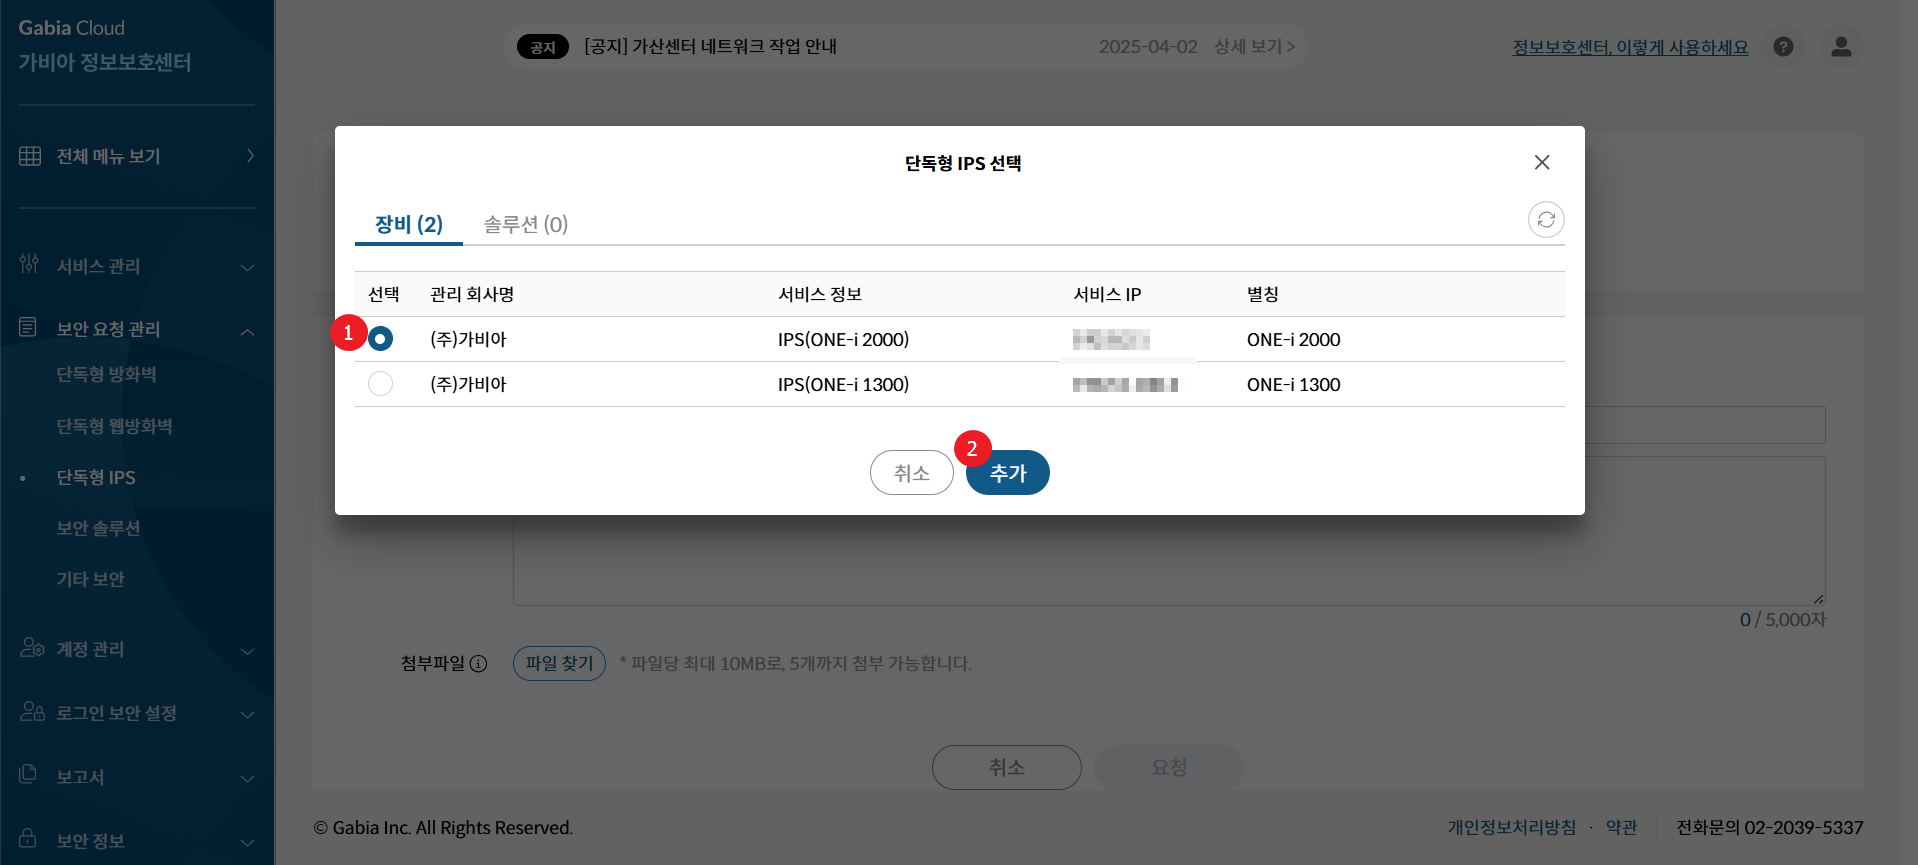Image resolution: width=1918 pixels, height=865 pixels.
Task: Open 단독형 방화벽 menu item
Action: click(x=107, y=374)
